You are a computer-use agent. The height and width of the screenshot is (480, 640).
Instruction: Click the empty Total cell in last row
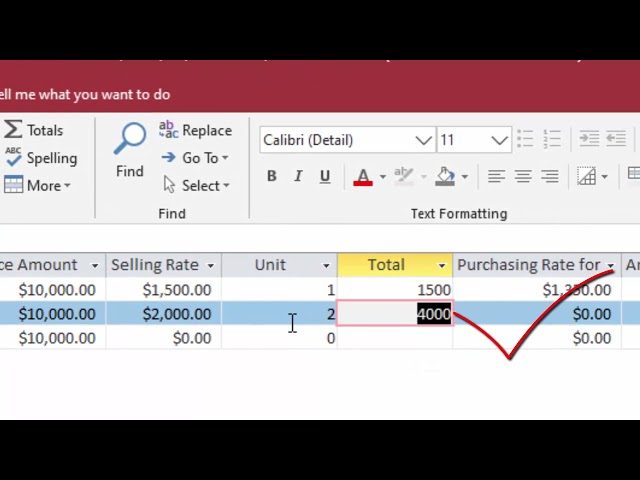[x=395, y=338]
